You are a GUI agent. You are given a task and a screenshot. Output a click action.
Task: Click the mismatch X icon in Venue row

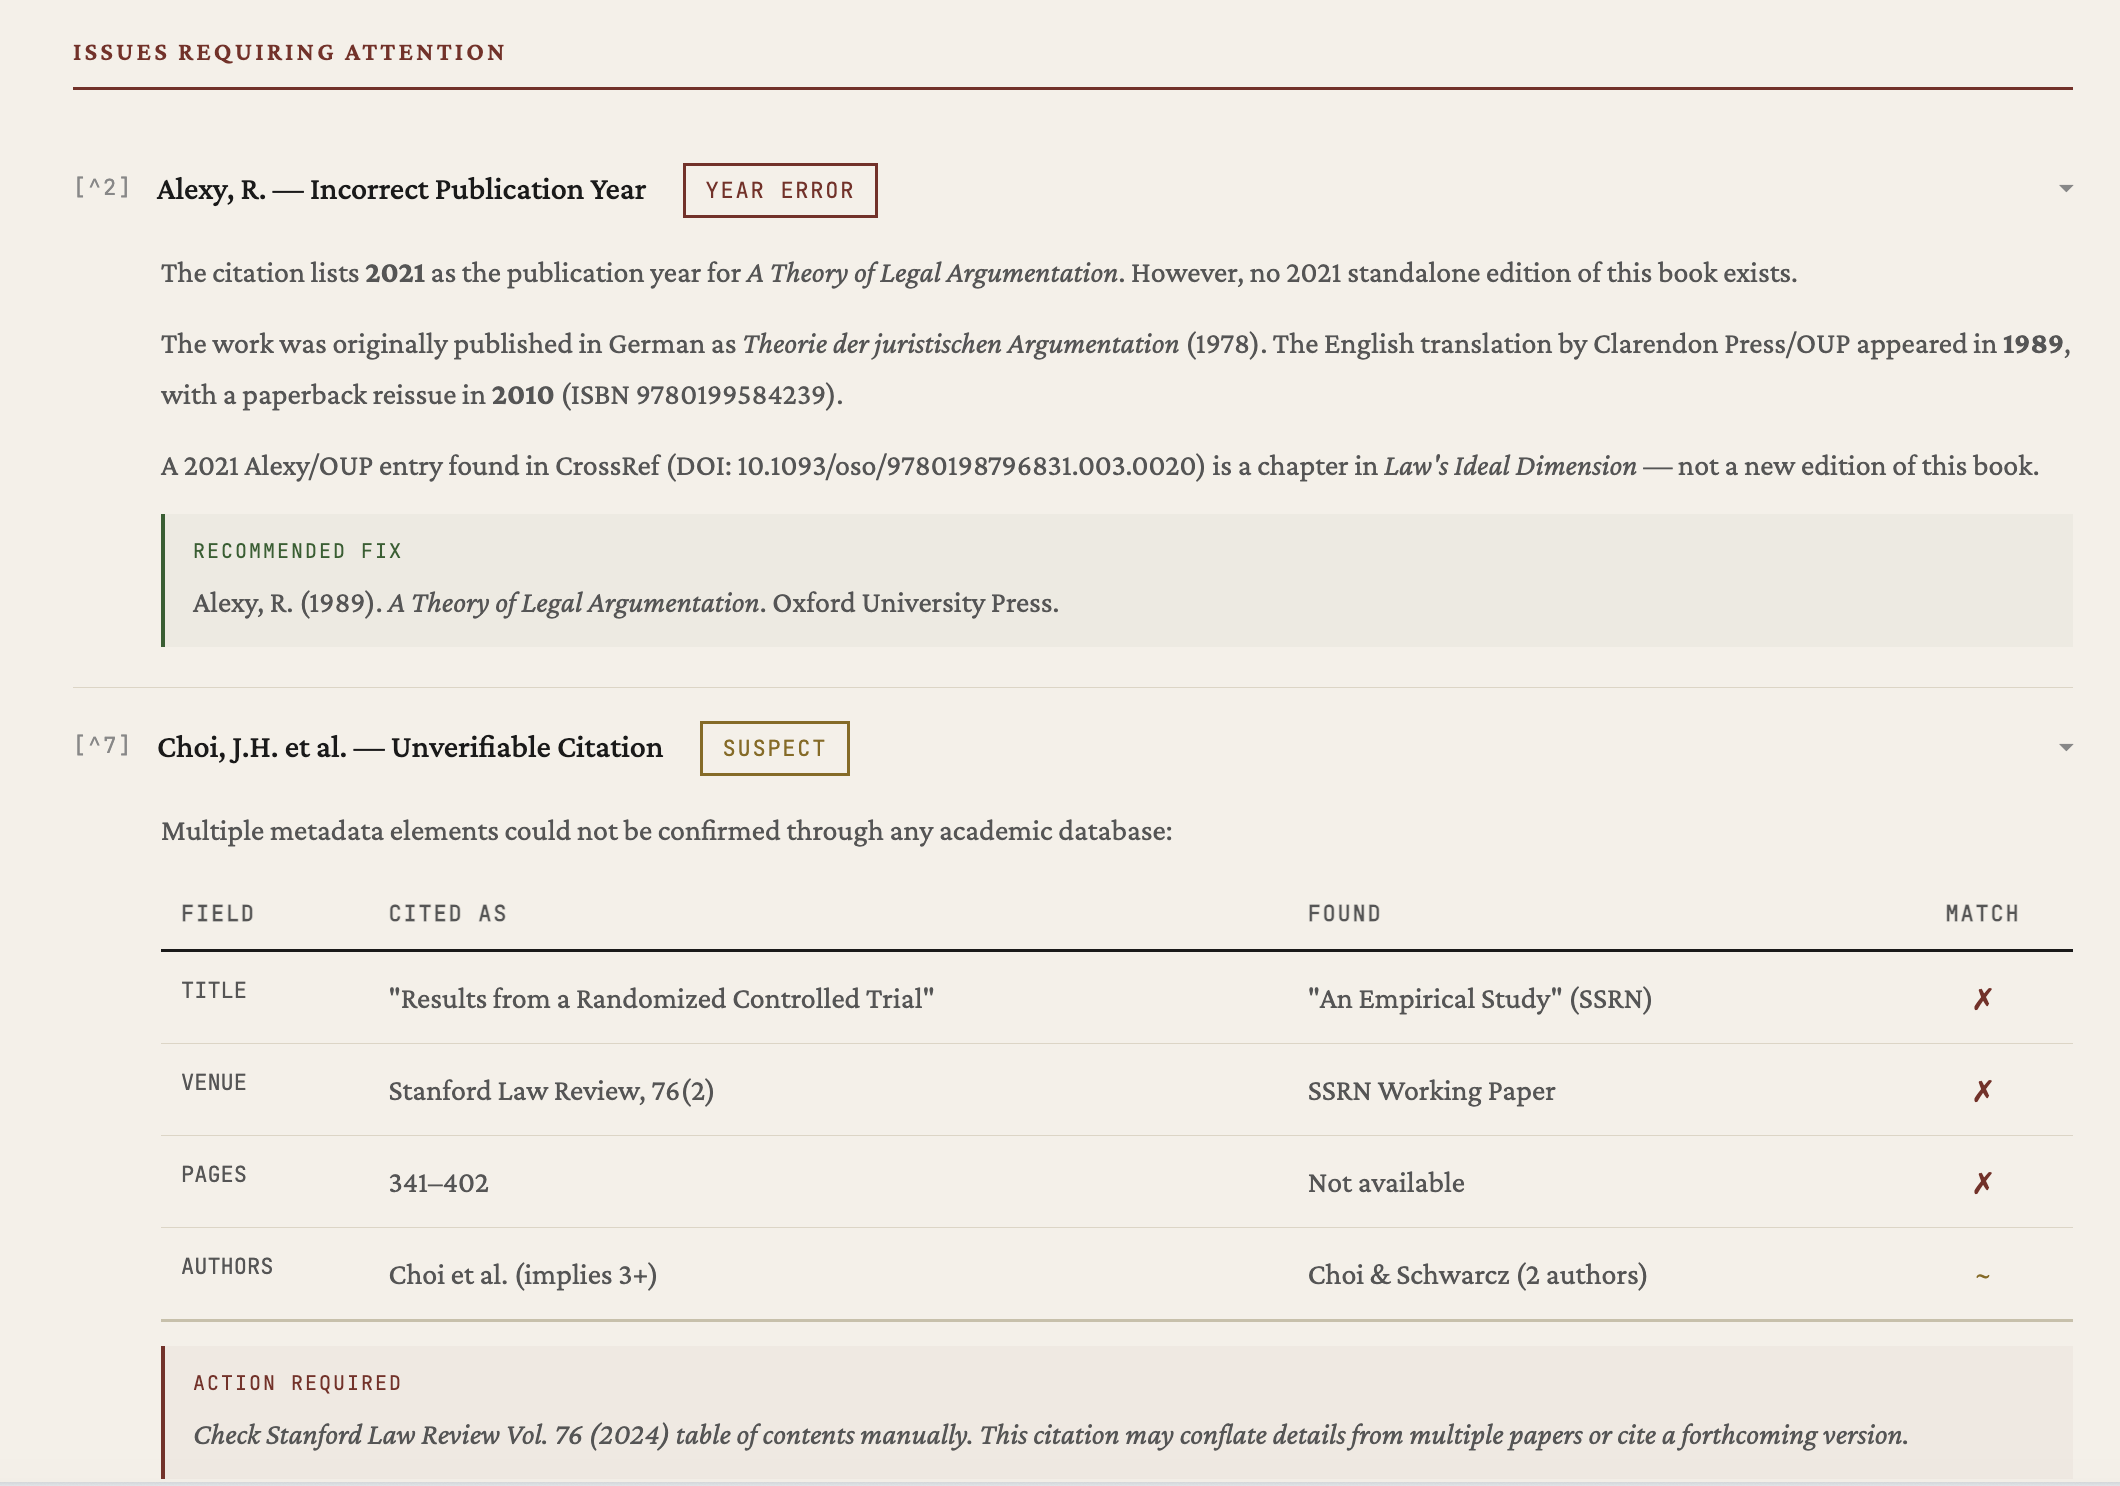pyautogui.click(x=1982, y=1091)
